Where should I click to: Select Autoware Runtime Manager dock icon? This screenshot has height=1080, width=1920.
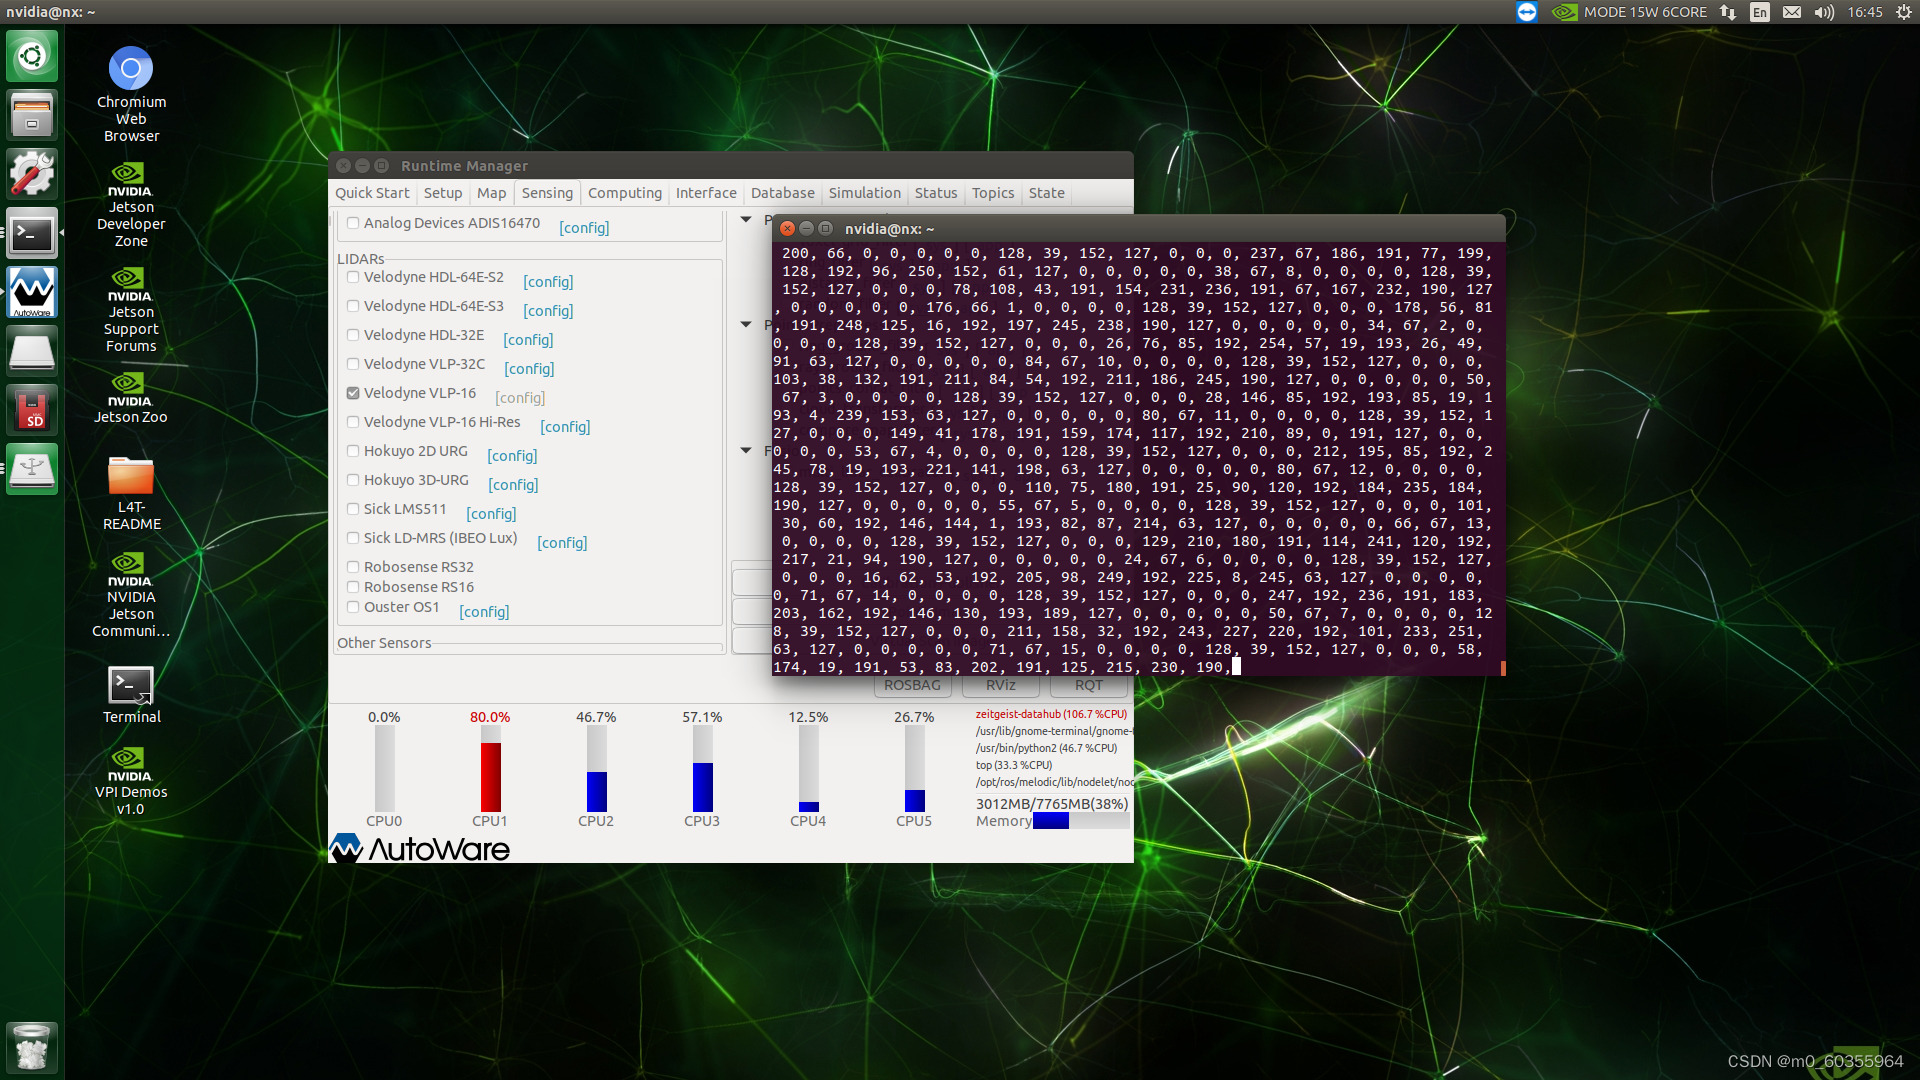pyautogui.click(x=32, y=292)
